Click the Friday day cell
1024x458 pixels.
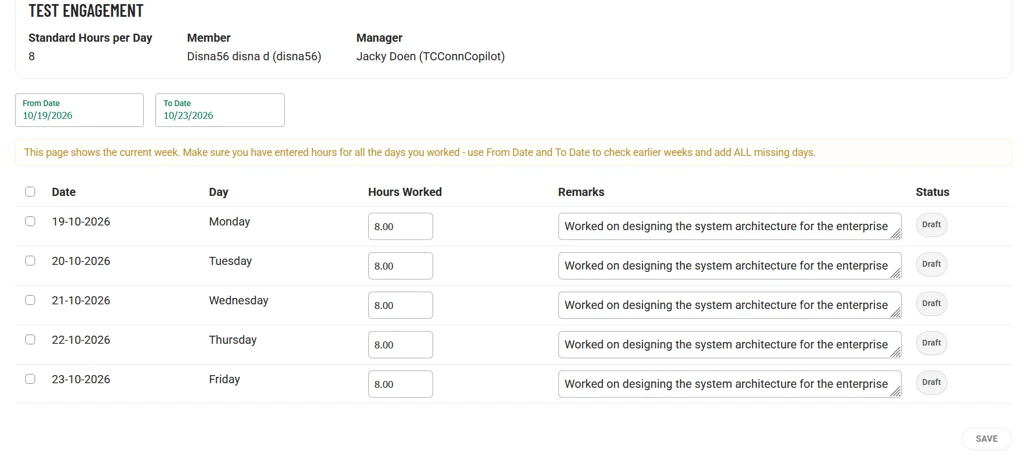(x=225, y=379)
